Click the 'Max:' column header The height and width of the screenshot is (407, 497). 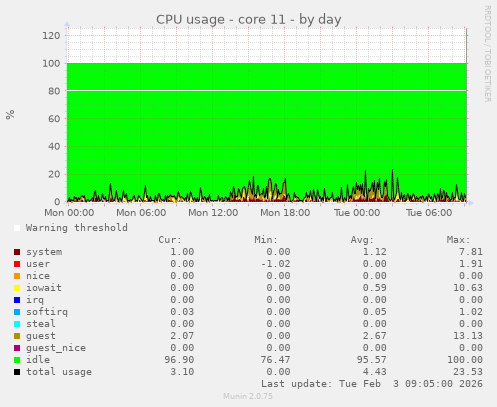459,240
